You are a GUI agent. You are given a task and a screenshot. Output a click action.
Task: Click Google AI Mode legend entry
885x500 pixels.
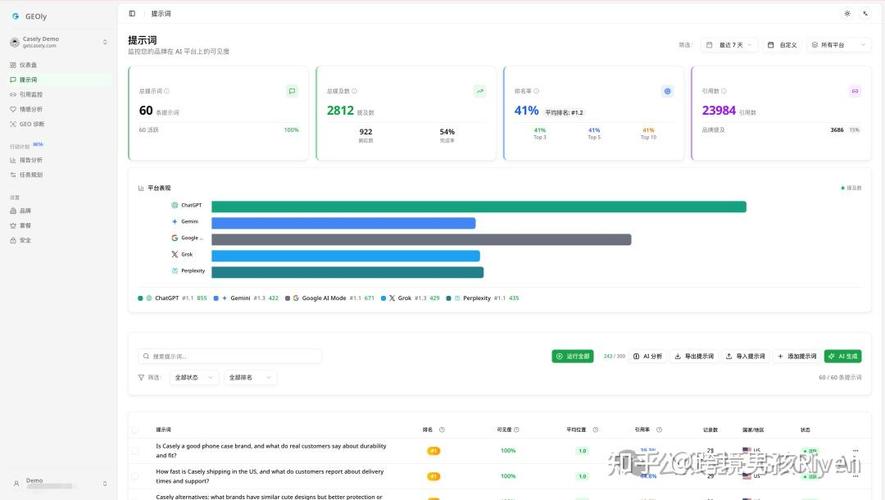pos(330,298)
